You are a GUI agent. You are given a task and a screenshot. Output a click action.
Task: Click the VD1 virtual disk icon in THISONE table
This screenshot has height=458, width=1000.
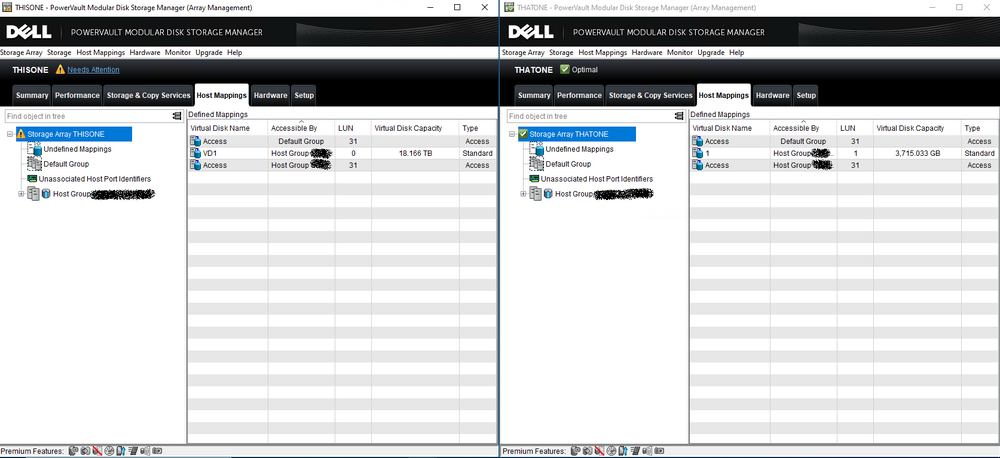[196, 153]
